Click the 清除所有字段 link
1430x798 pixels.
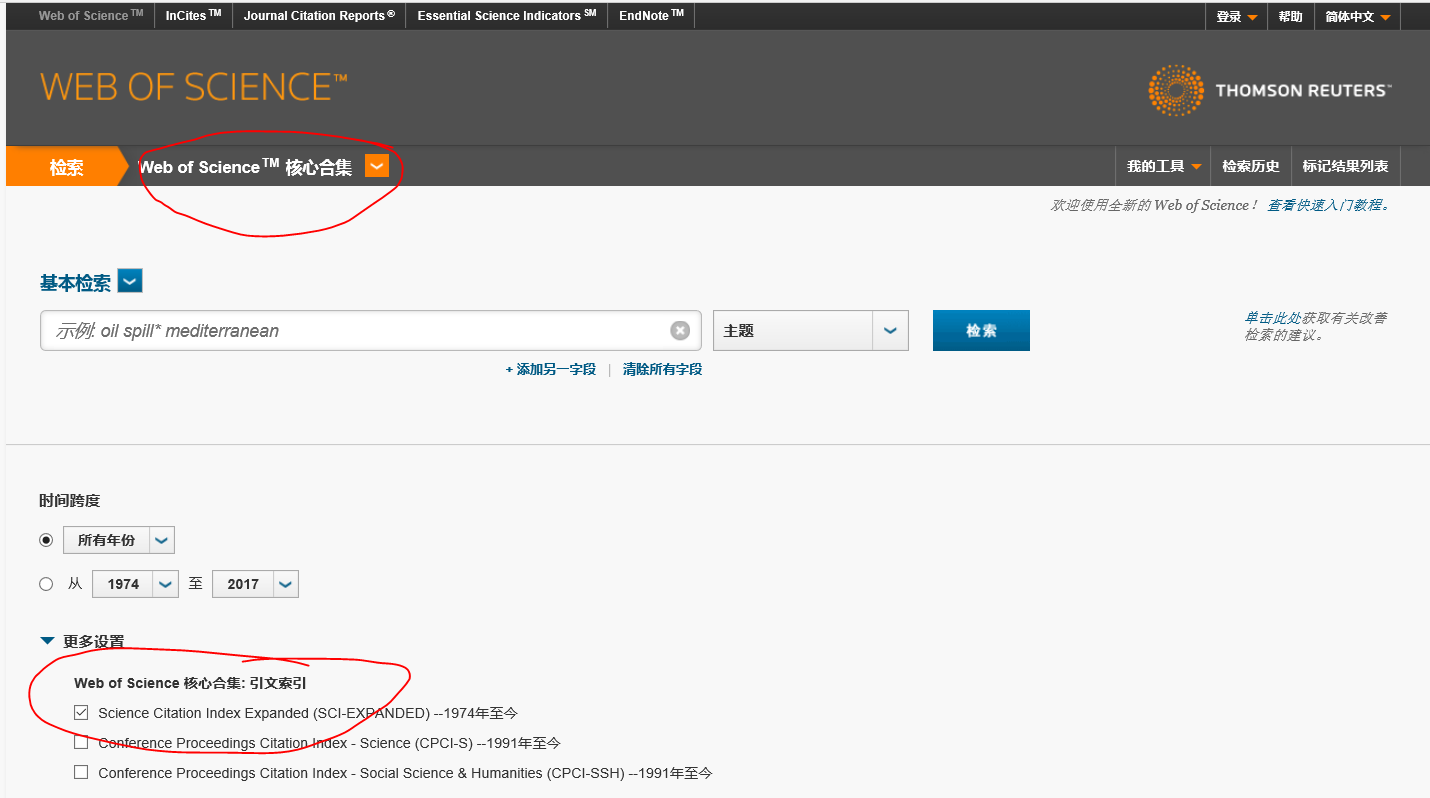[662, 369]
